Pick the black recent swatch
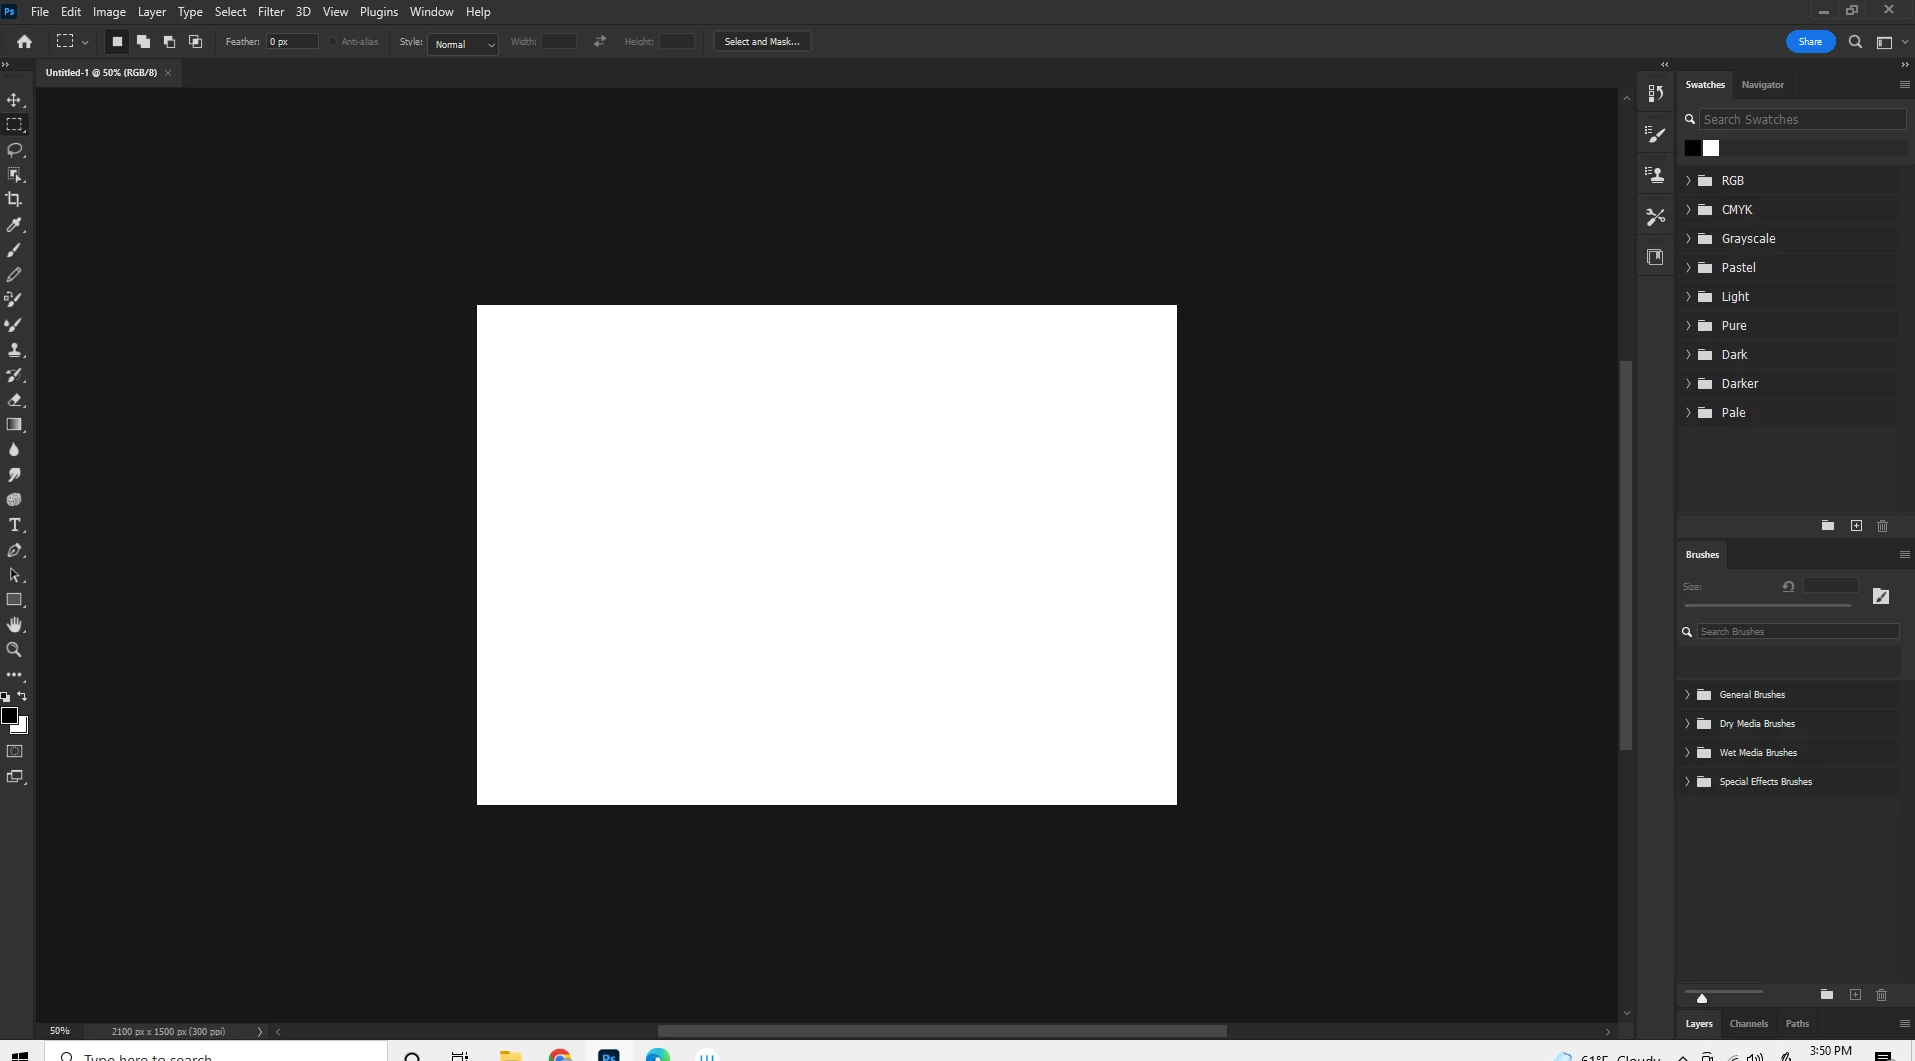The image size is (1915, 1061). (x=1693, y=148)
